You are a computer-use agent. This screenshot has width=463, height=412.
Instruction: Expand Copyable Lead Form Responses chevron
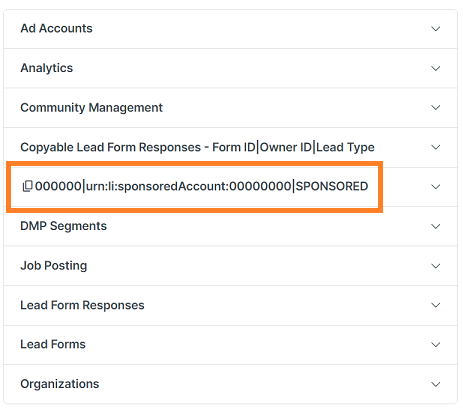[436, 147]
